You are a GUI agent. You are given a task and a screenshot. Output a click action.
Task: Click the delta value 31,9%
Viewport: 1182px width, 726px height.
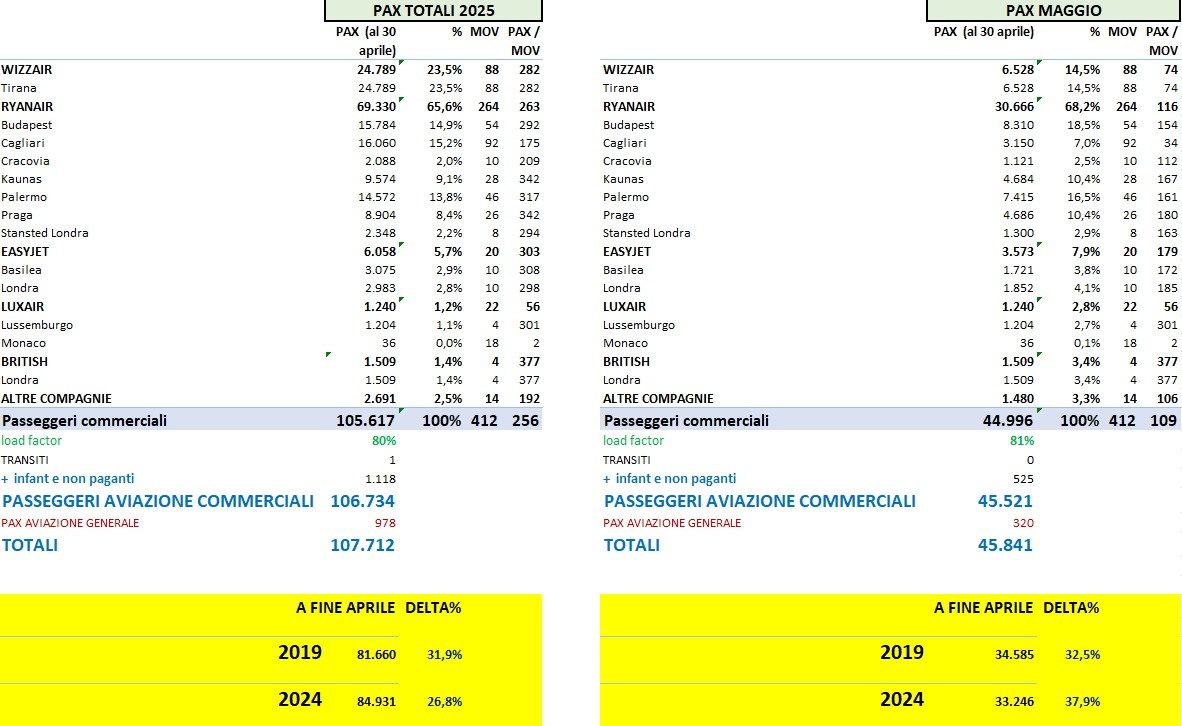(445, 654)
